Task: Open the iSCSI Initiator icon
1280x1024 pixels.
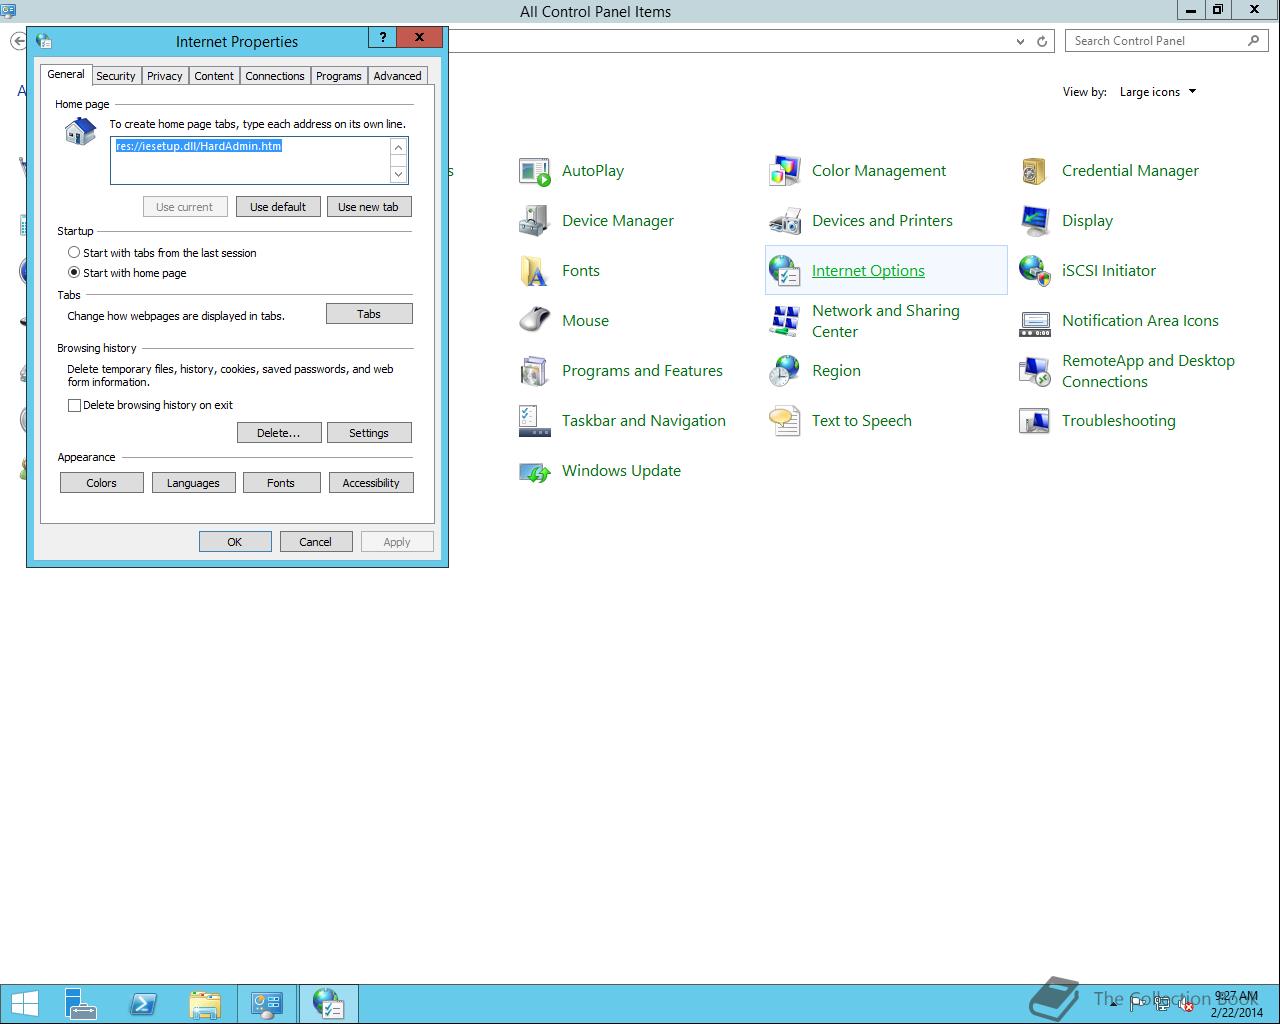Action: tap(1035, 271)
